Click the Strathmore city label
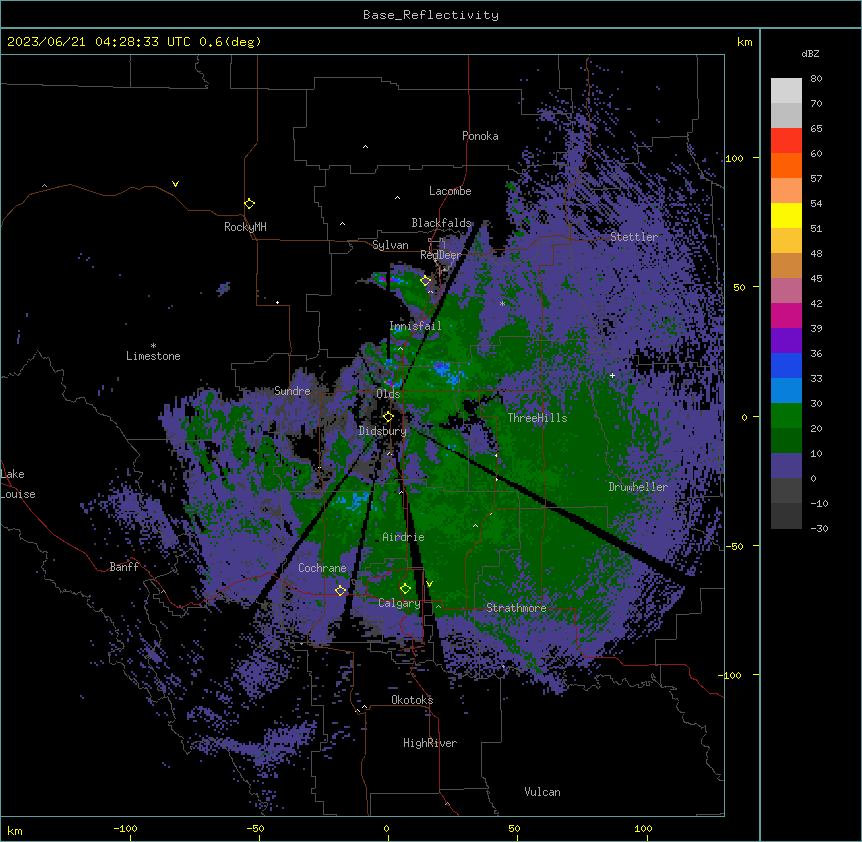The image size is (862, 842). [516, 608]
